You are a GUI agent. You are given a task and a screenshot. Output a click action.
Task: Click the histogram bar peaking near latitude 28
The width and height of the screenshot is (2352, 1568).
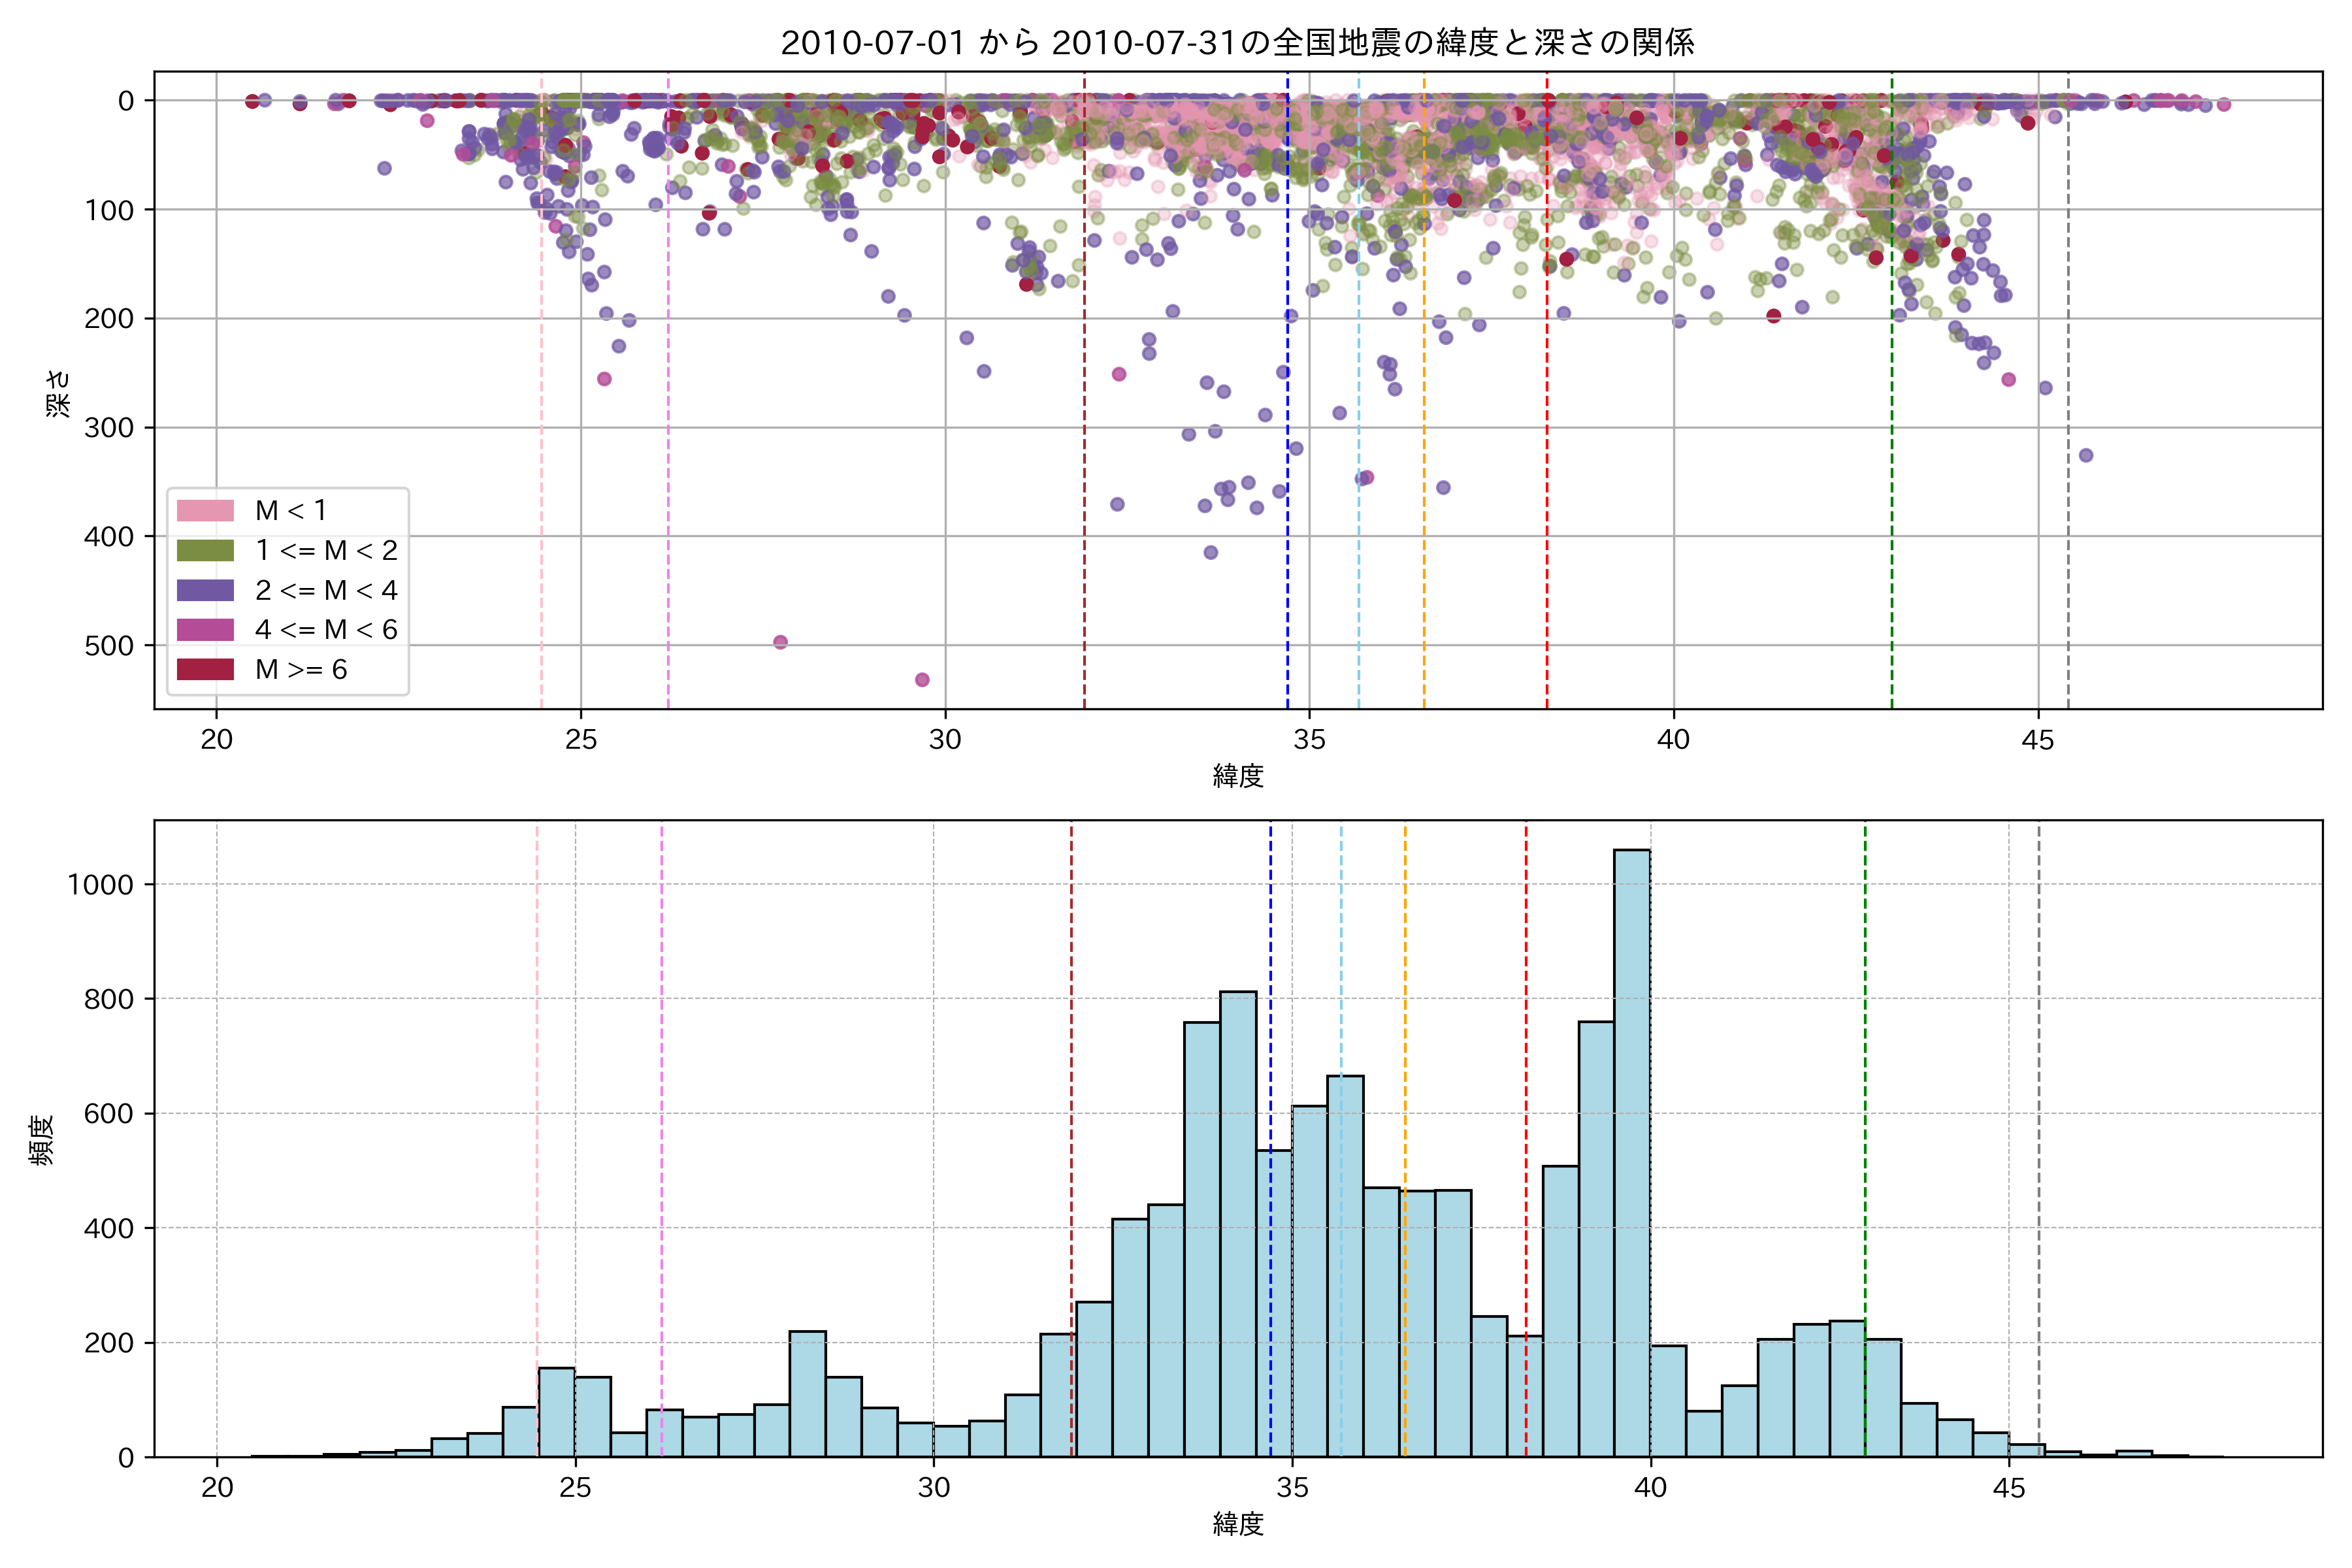807,1395
